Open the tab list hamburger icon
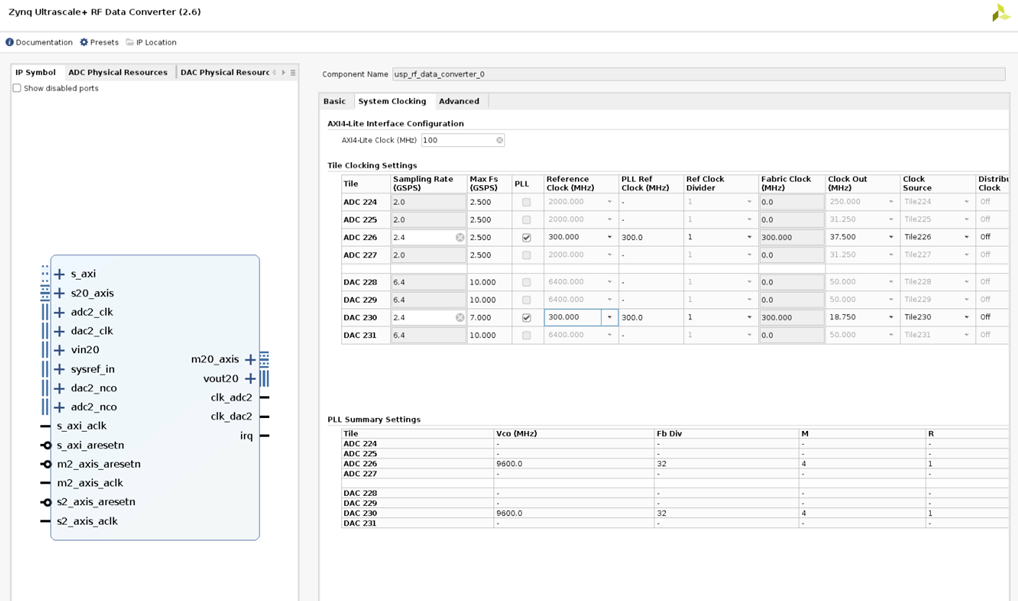 click(295, 72)
